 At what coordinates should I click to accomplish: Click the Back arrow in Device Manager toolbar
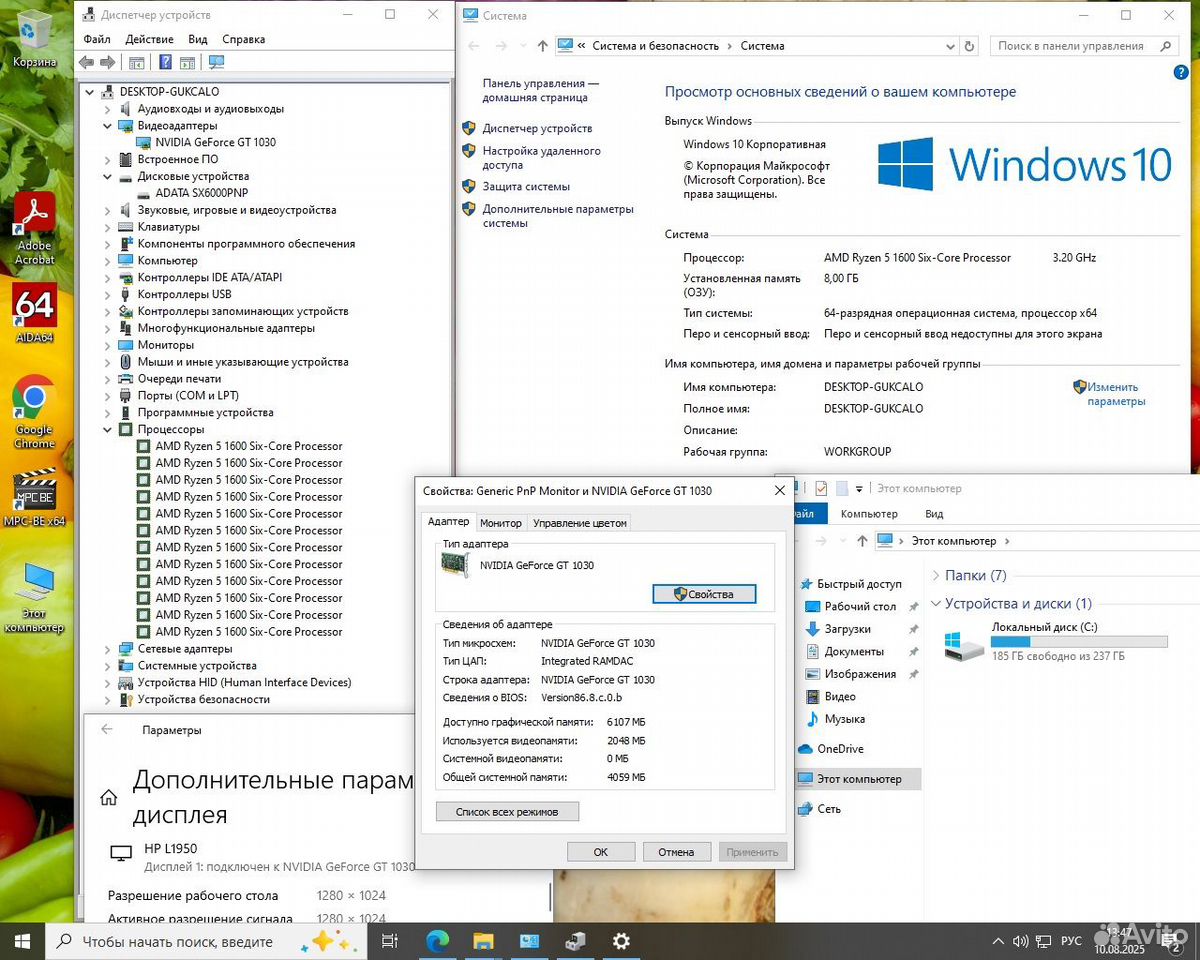87,62
